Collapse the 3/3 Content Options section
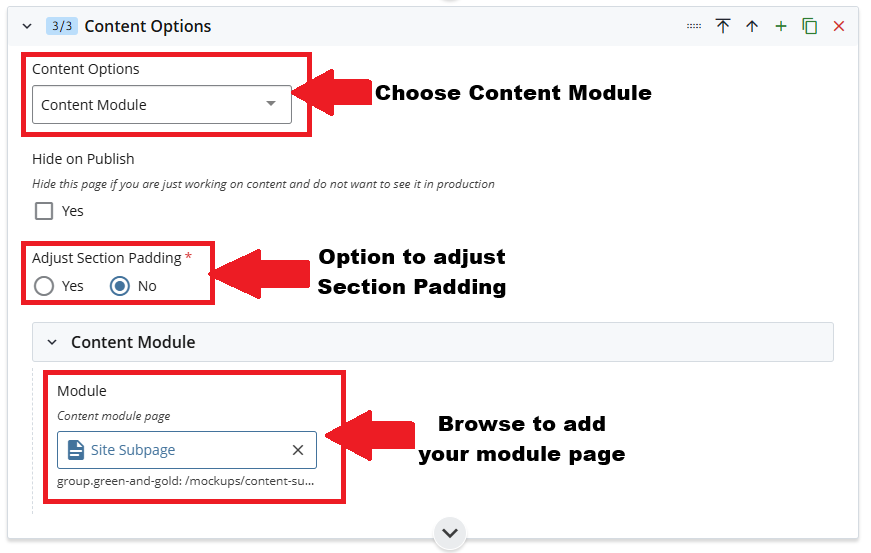The image size is (871, 553). pos(27,26)
